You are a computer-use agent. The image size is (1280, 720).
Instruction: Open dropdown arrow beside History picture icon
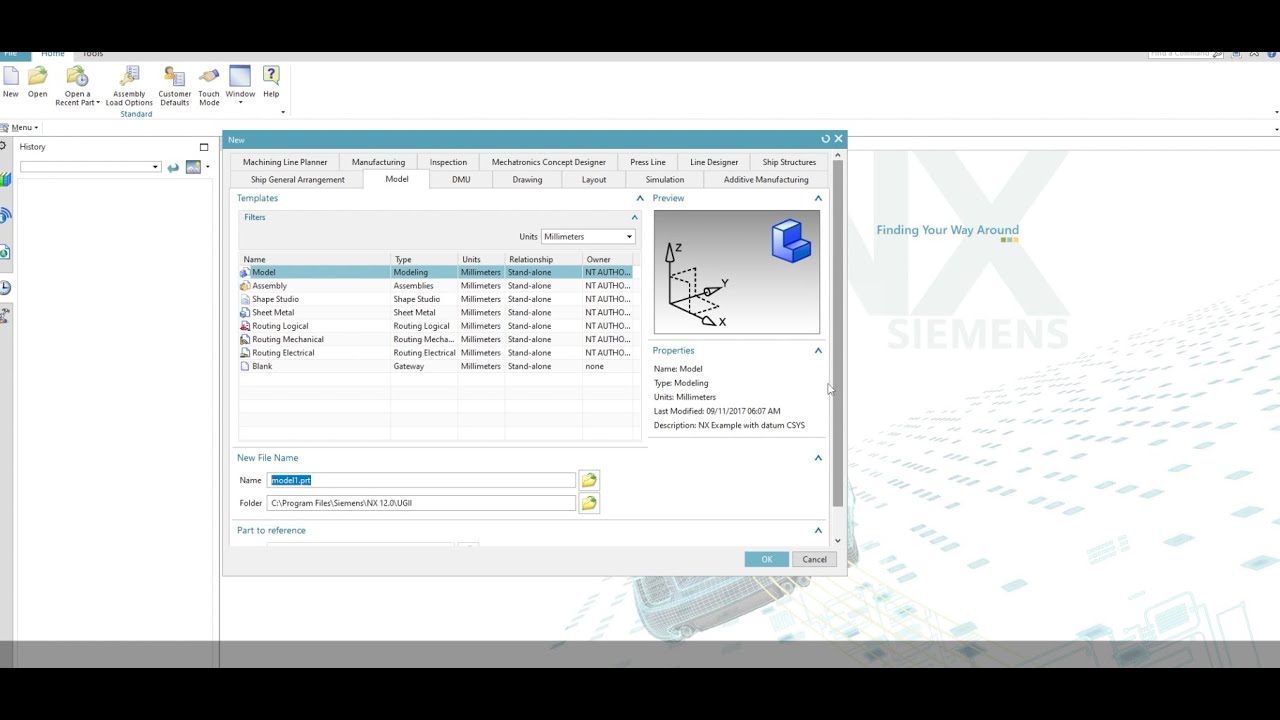[207, 167]
